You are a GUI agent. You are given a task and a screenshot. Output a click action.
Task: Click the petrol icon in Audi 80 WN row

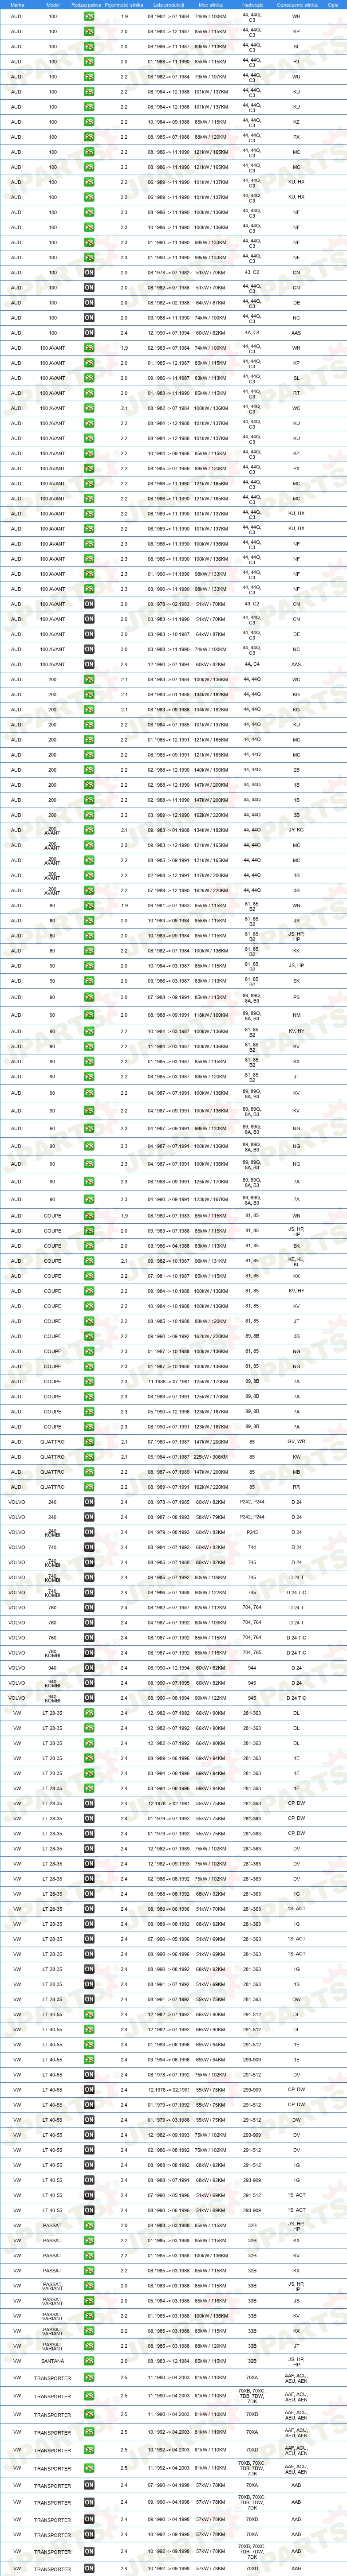click(89, 906)
